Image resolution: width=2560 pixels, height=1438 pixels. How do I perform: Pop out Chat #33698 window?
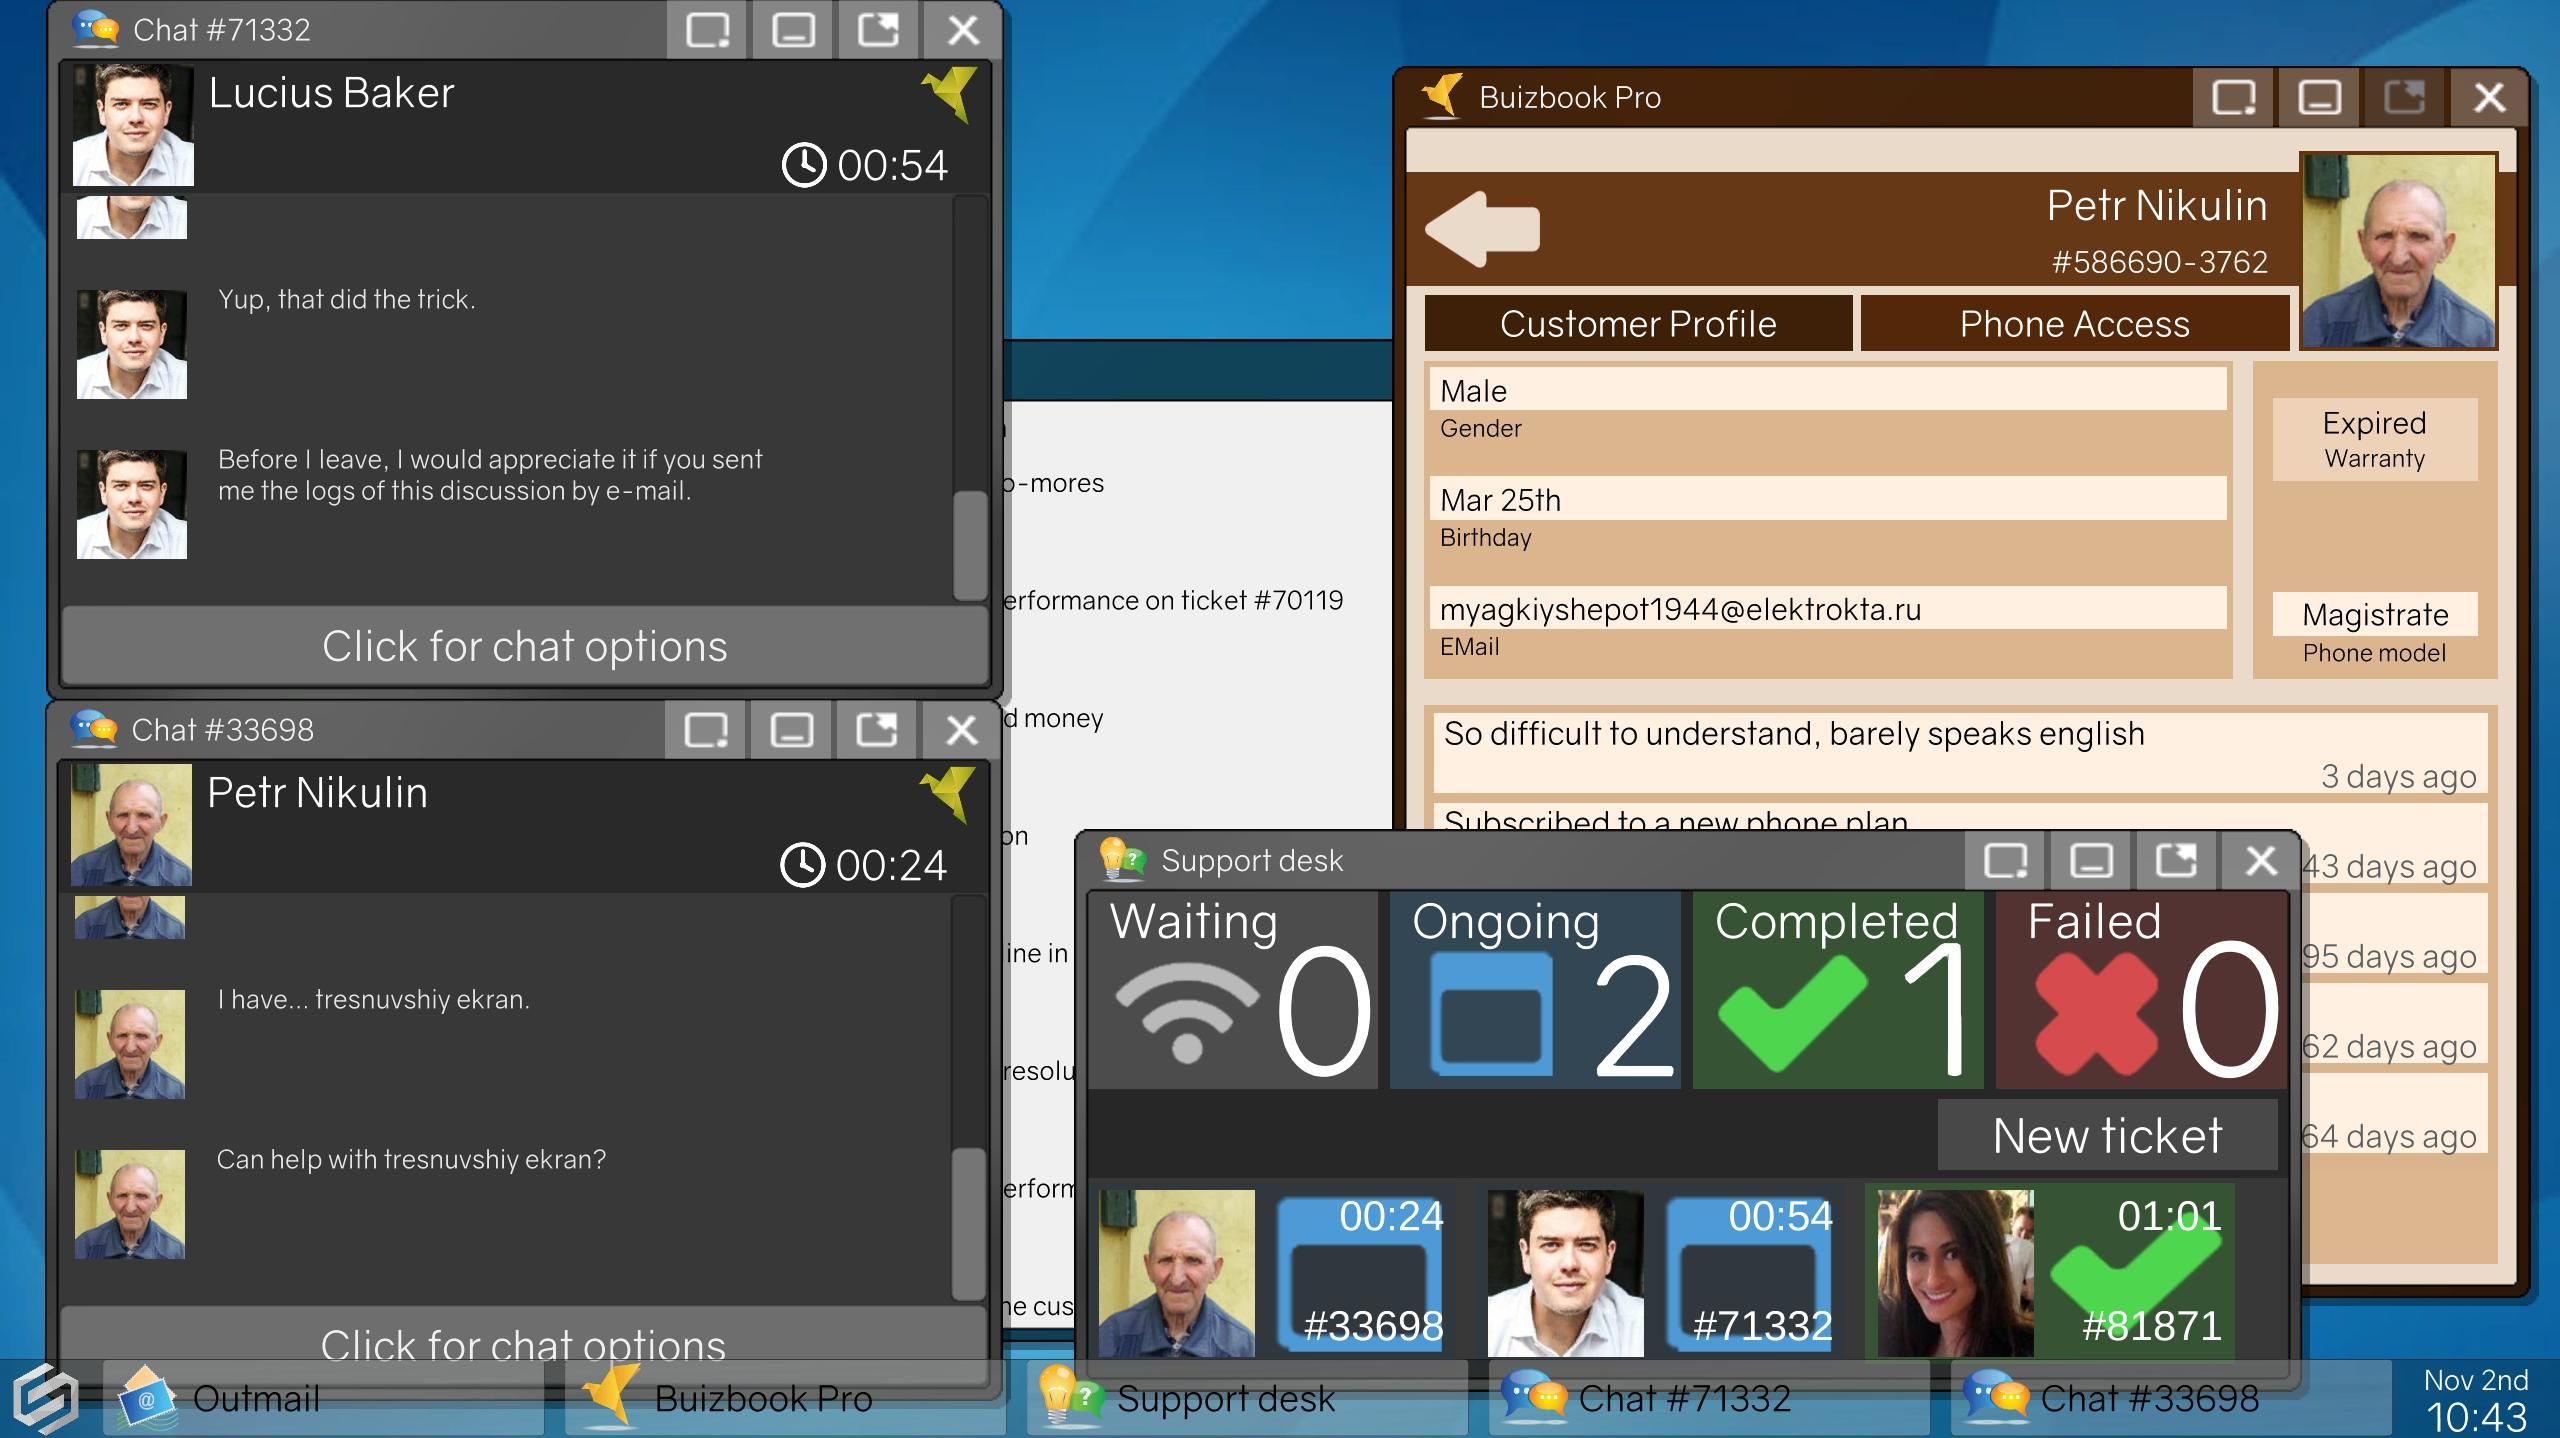click(875, 730)
